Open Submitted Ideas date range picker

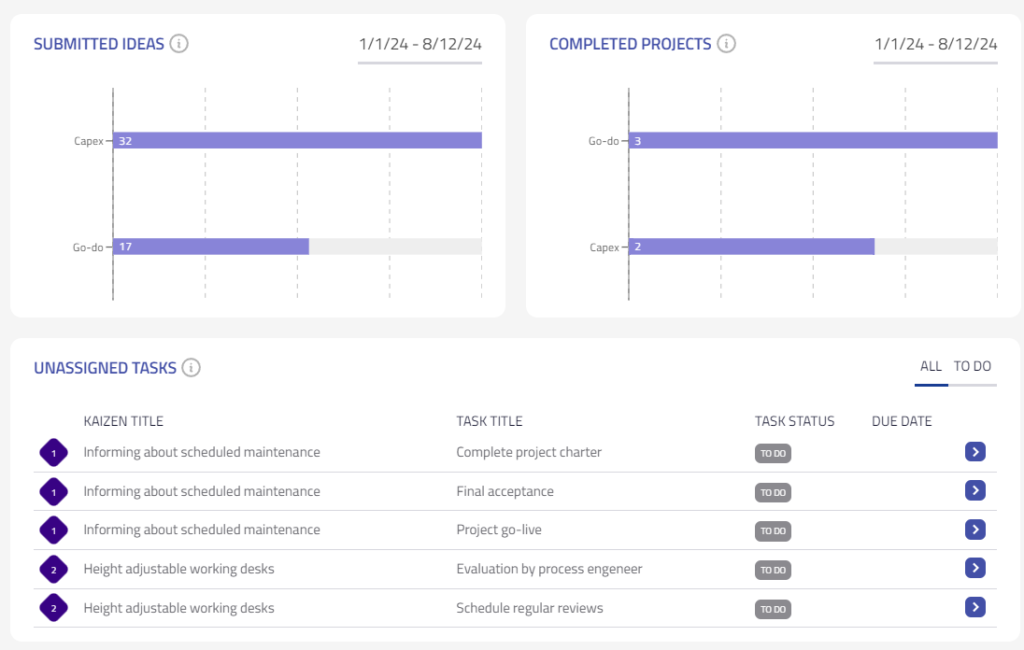click(420, 44)
